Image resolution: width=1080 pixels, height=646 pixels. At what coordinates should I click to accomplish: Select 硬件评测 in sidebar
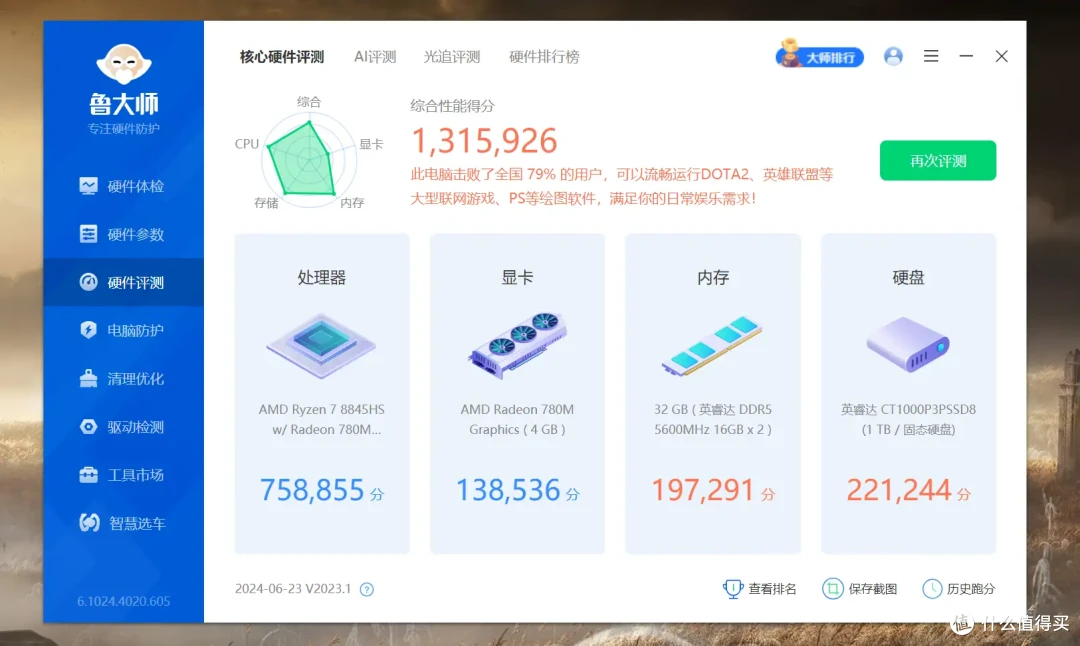coord(123,282)
